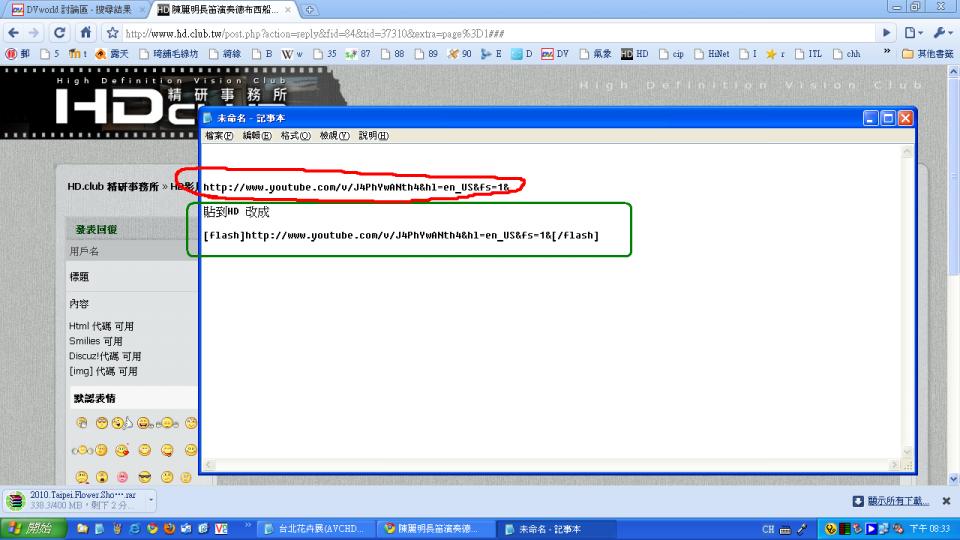Open the Windows 開始 Start menu
Image resolution: width=960 pixels, height=540 pixels.
click(34, 528)
